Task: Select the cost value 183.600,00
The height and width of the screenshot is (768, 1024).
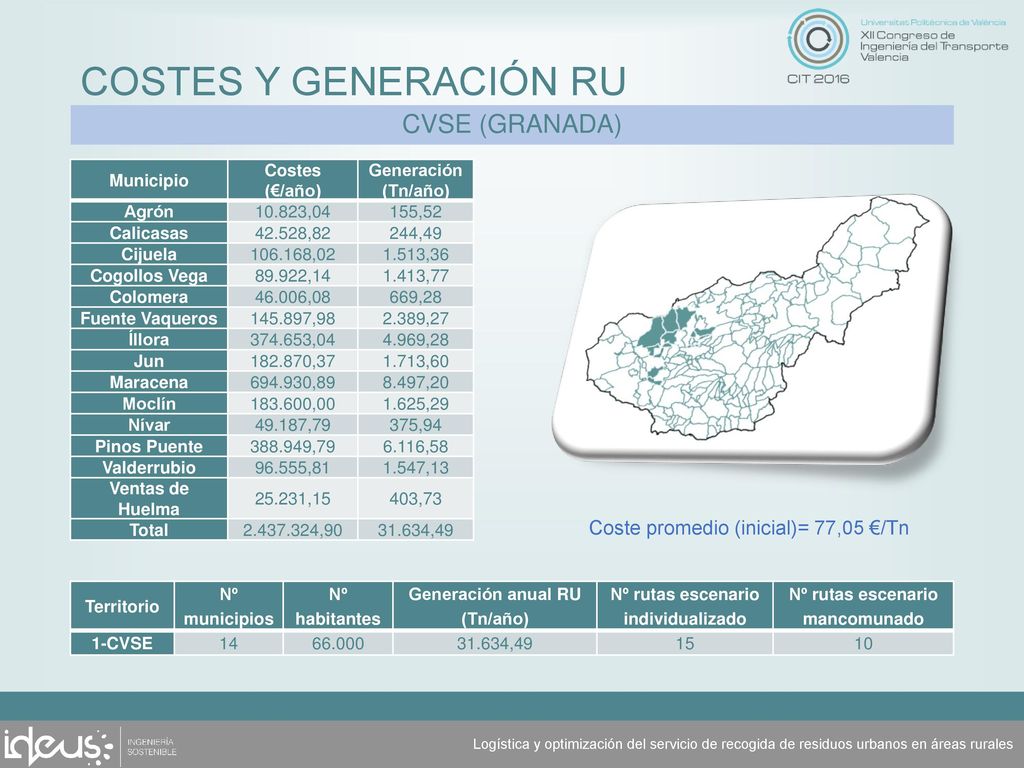Action: pyautogui.click(x=293, y=404)
